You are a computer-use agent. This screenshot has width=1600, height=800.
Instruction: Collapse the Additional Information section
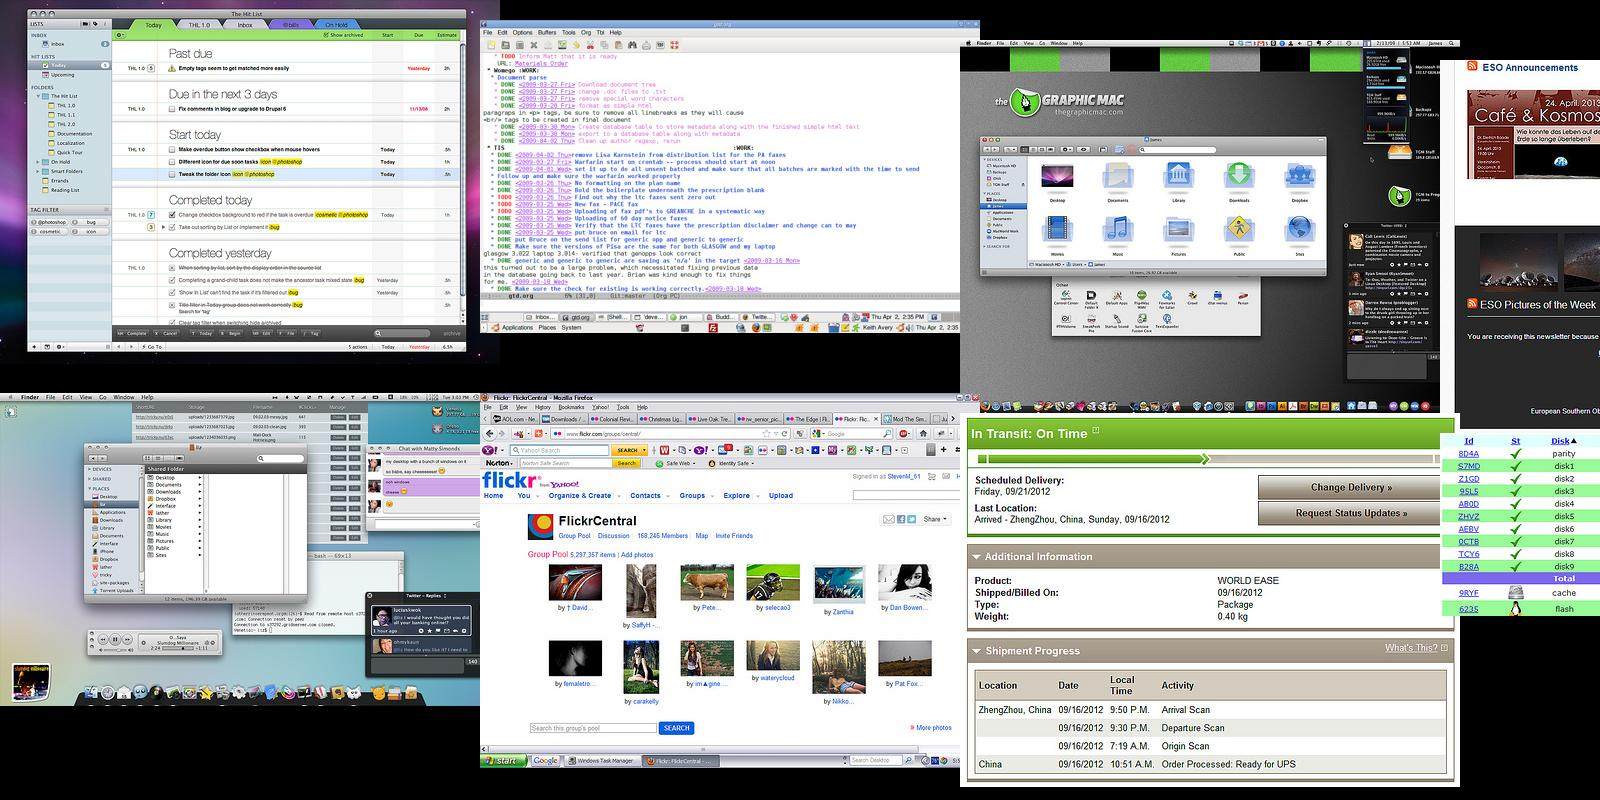point(976,557)
